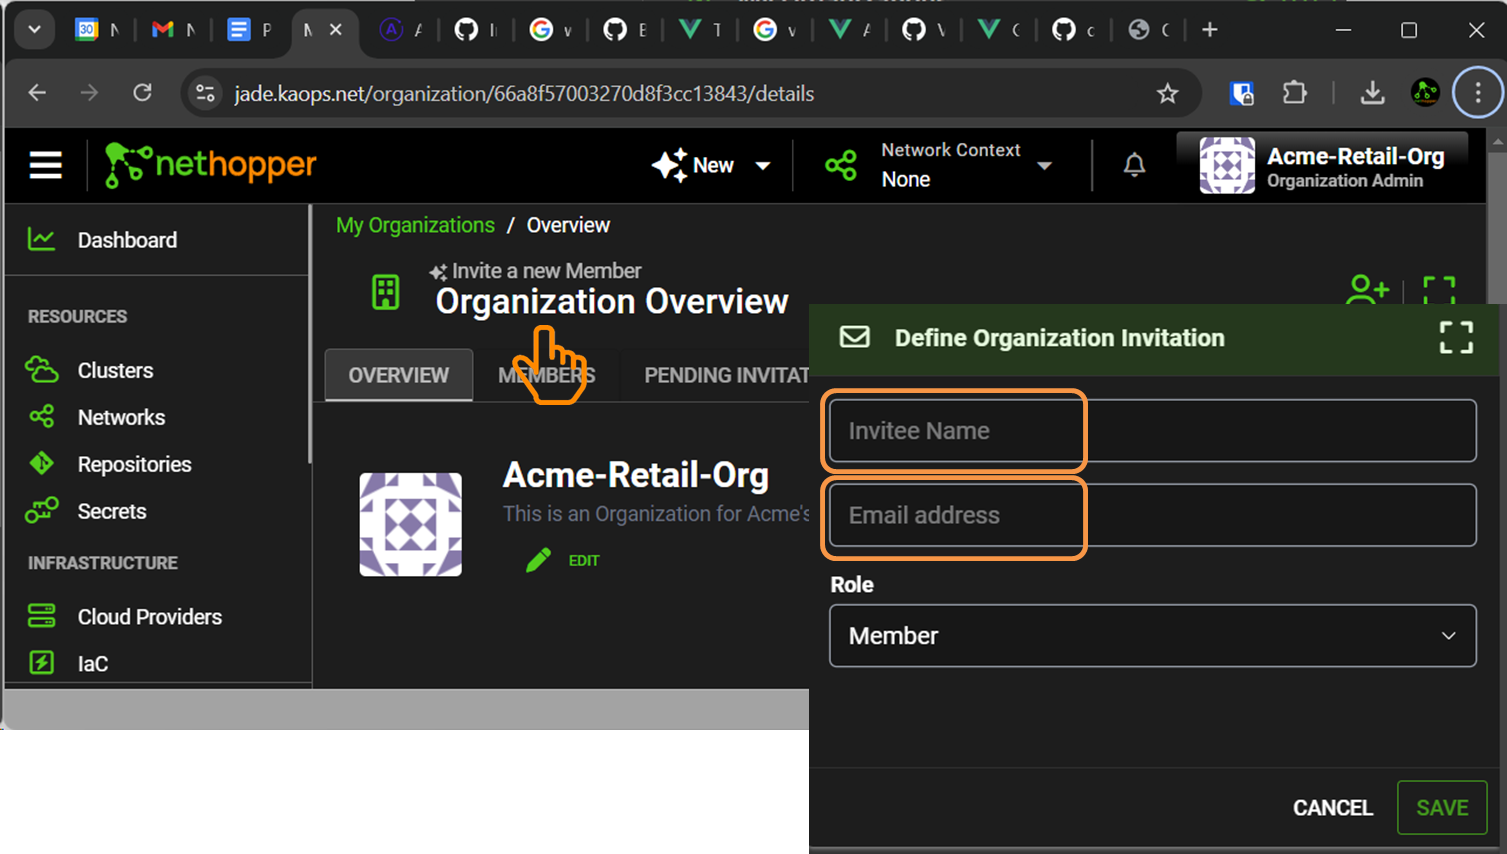Open the Chrome three-dot menu
This screenshot has height=854, width=1507.
click(x=1478, y=93)
